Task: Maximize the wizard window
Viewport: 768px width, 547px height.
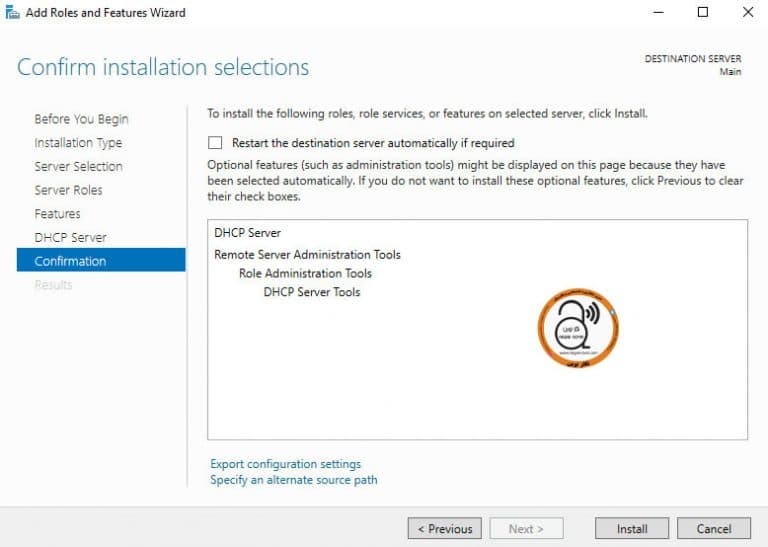Action: tap(703, 12)
